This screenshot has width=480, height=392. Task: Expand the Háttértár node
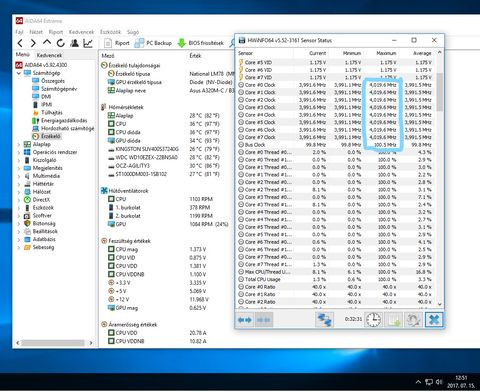pos(19,184)
